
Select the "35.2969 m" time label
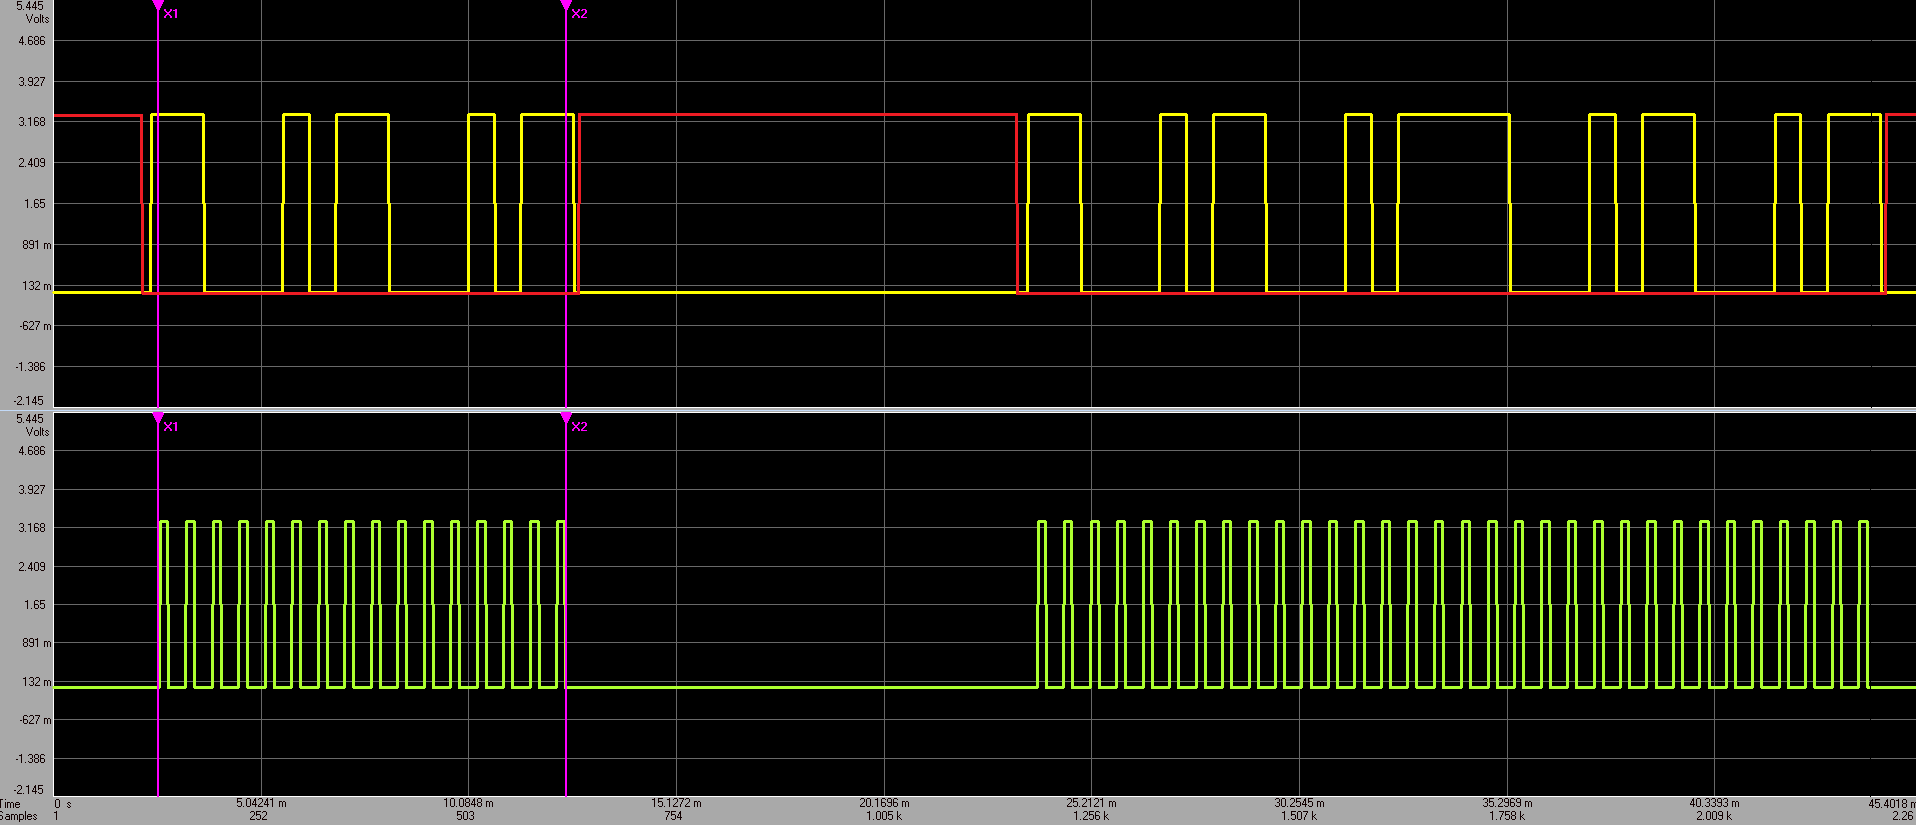1507,803
